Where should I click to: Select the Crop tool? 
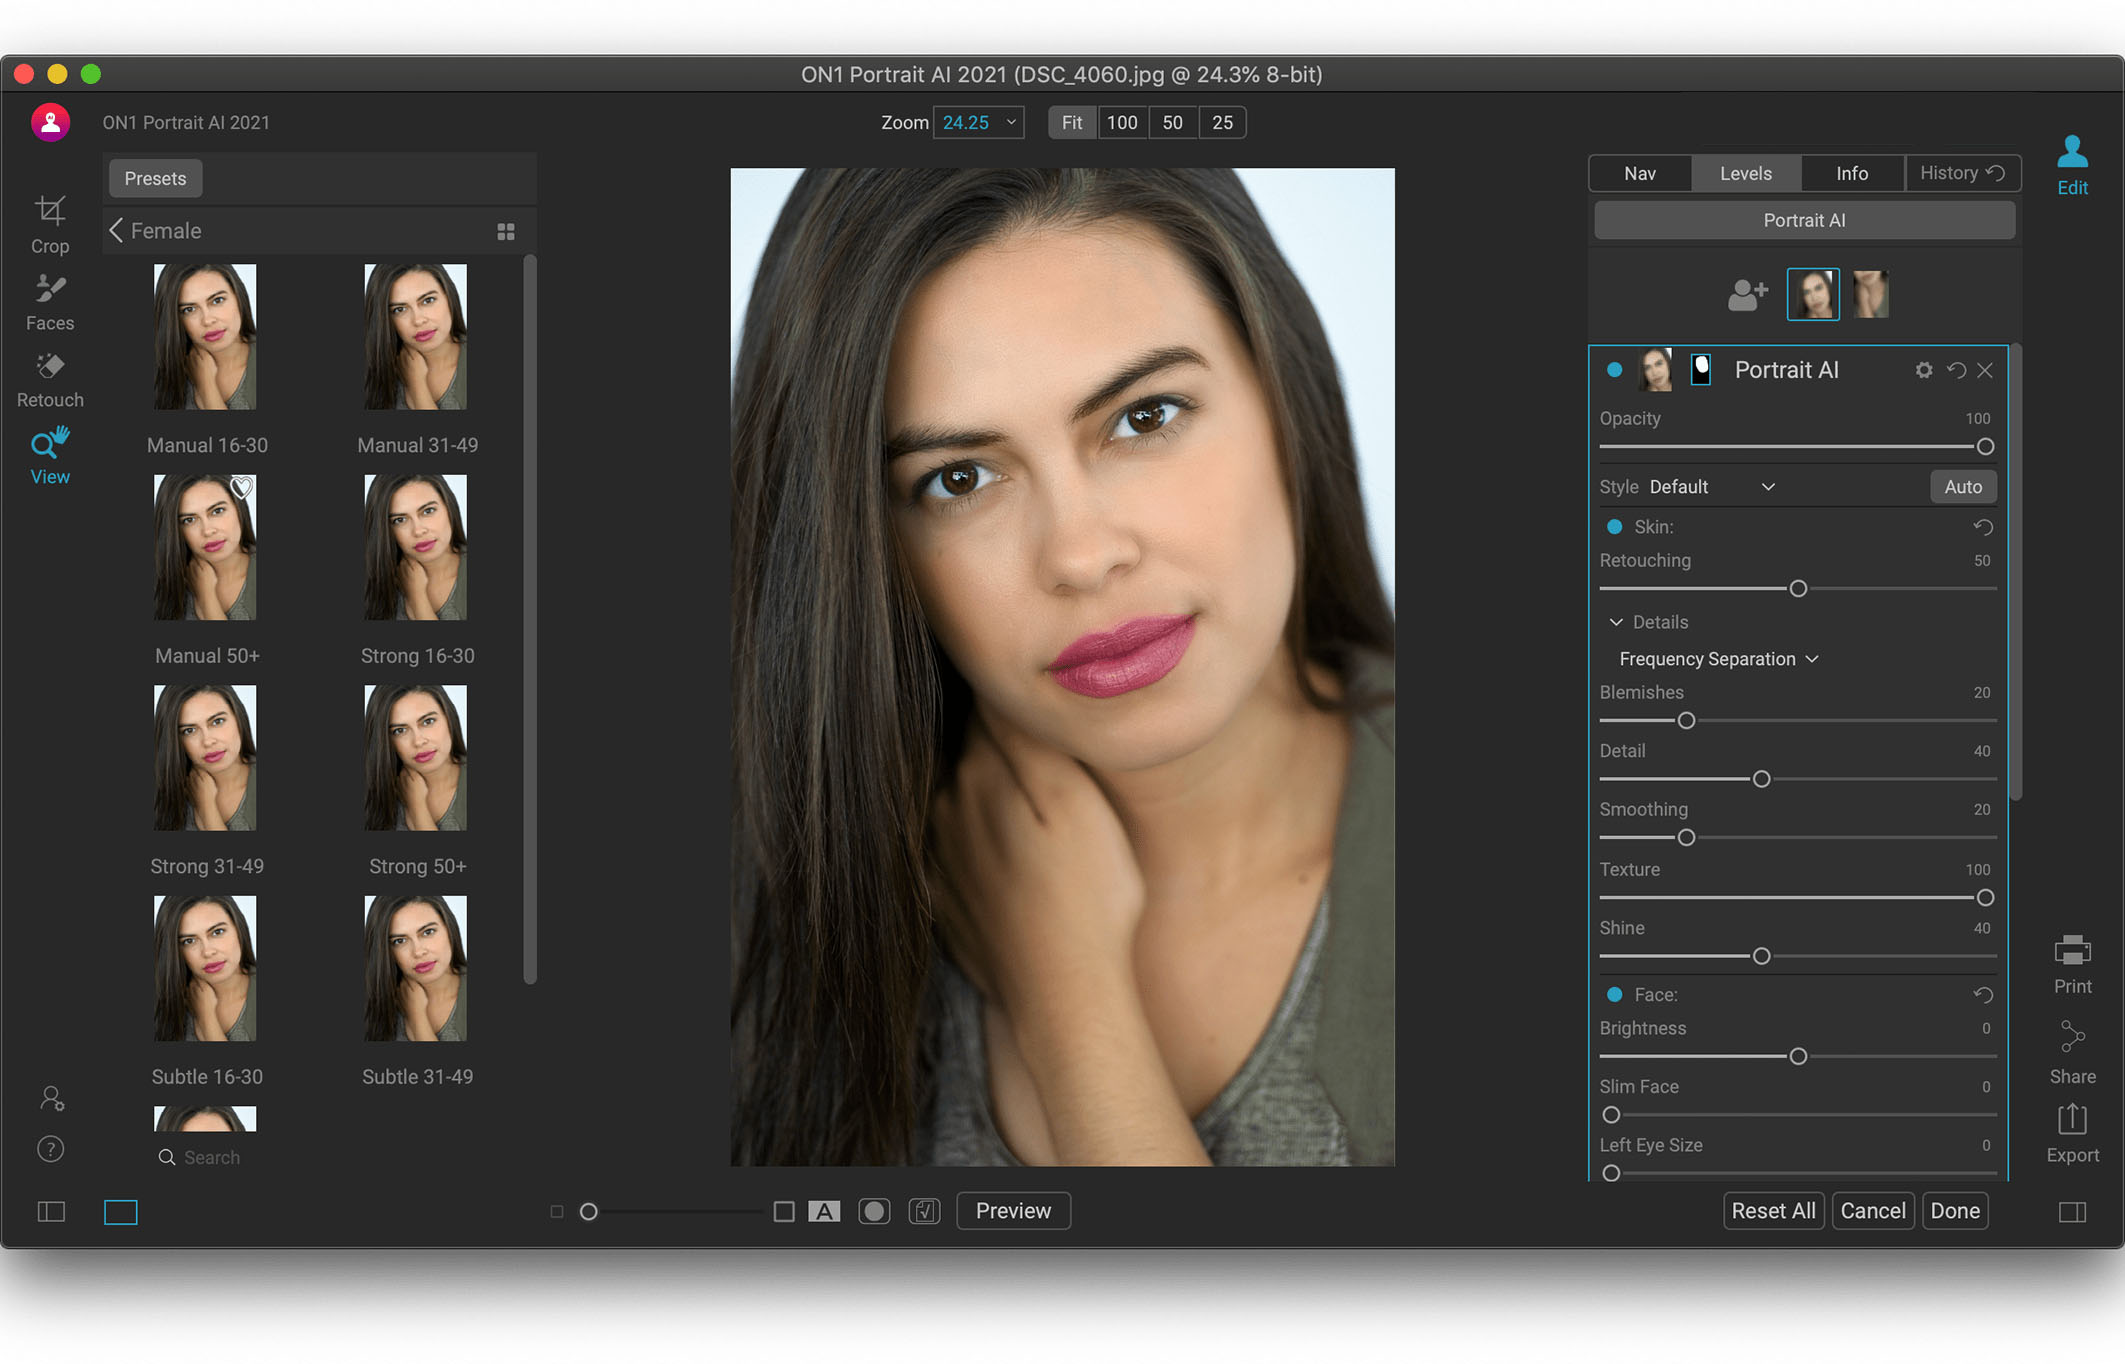pos(50,225)
